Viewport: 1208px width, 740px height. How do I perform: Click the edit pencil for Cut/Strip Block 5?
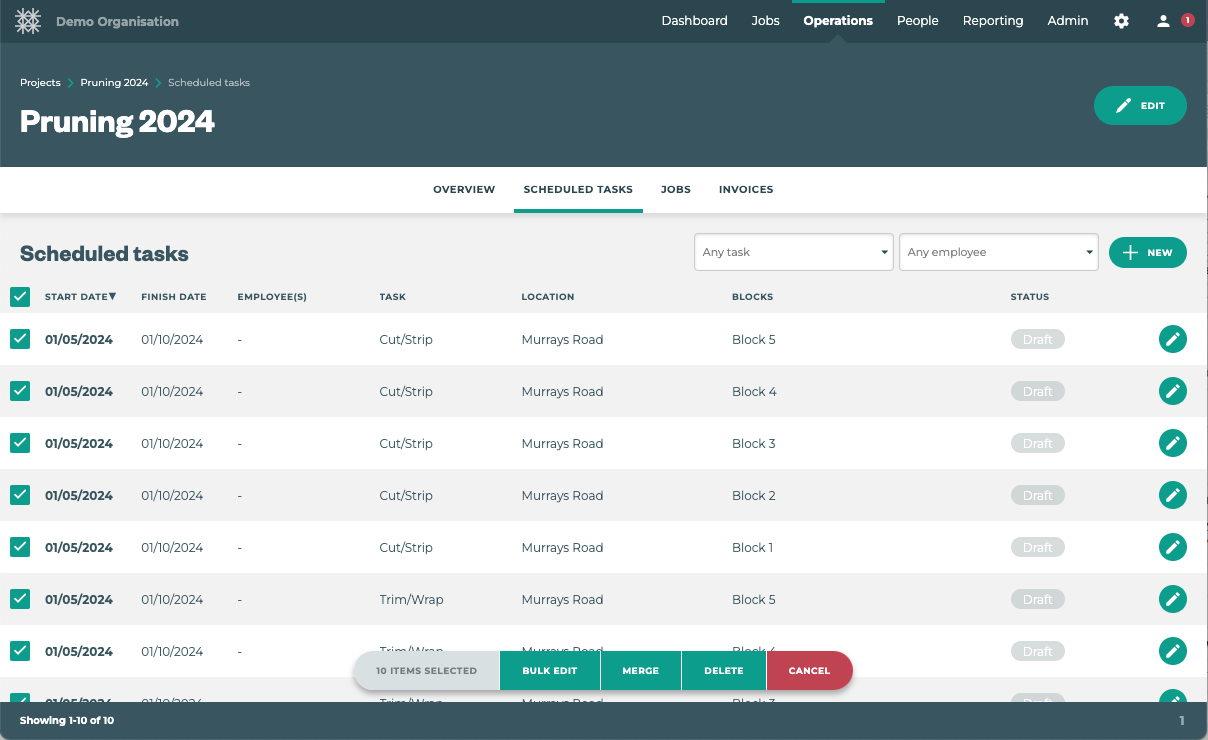(x=1172, y=339)
